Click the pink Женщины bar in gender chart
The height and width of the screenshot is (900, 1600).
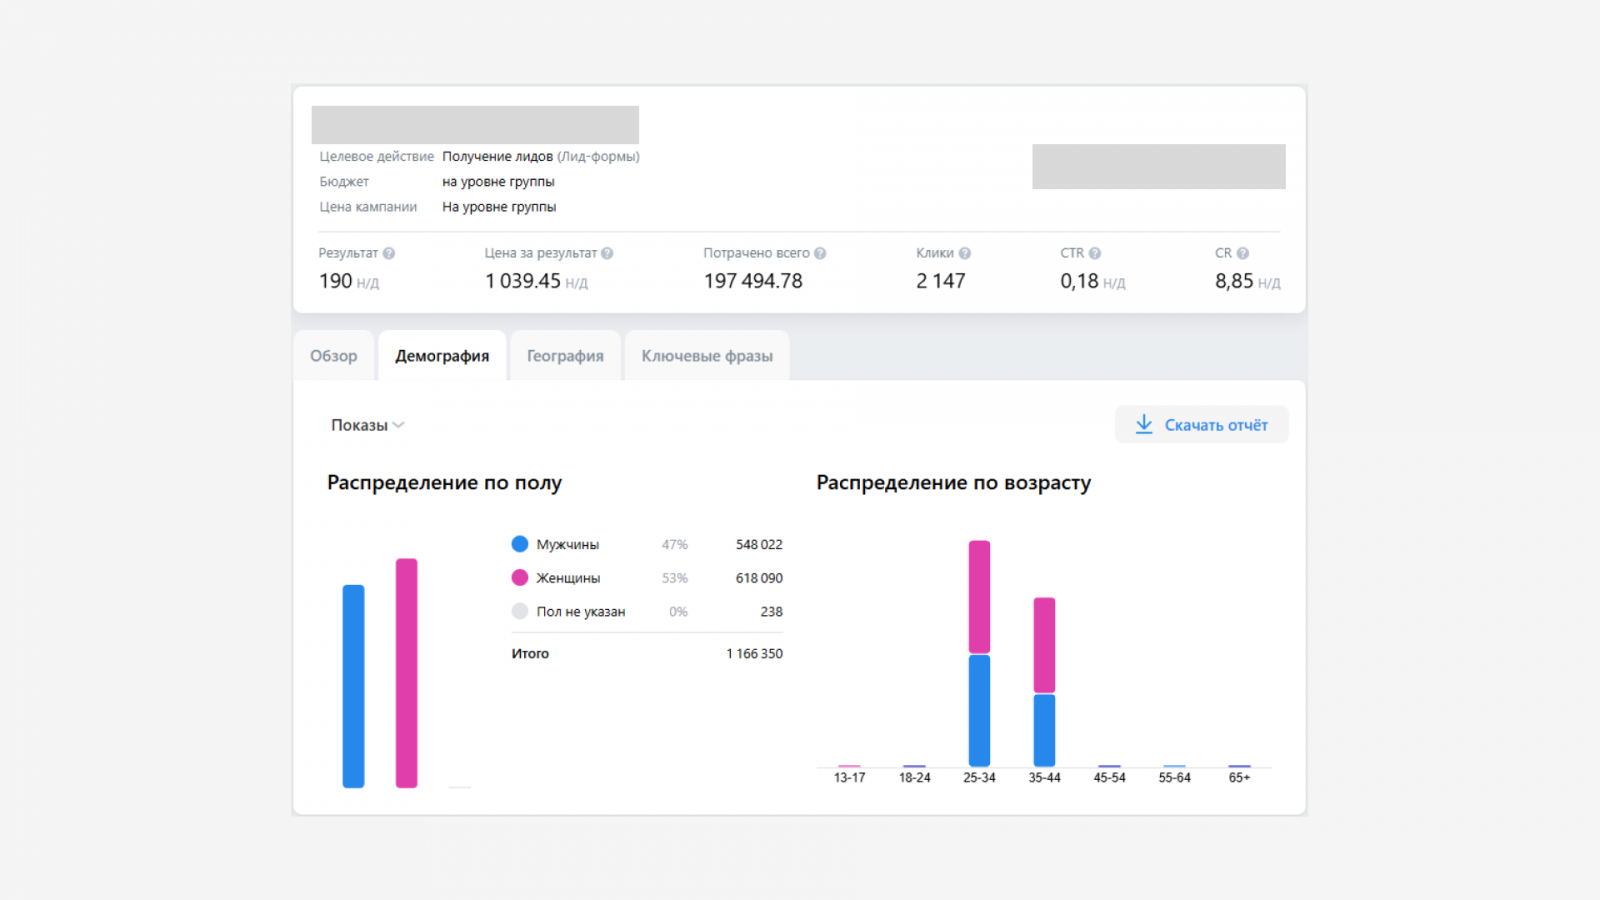click(x=406, y=673)
